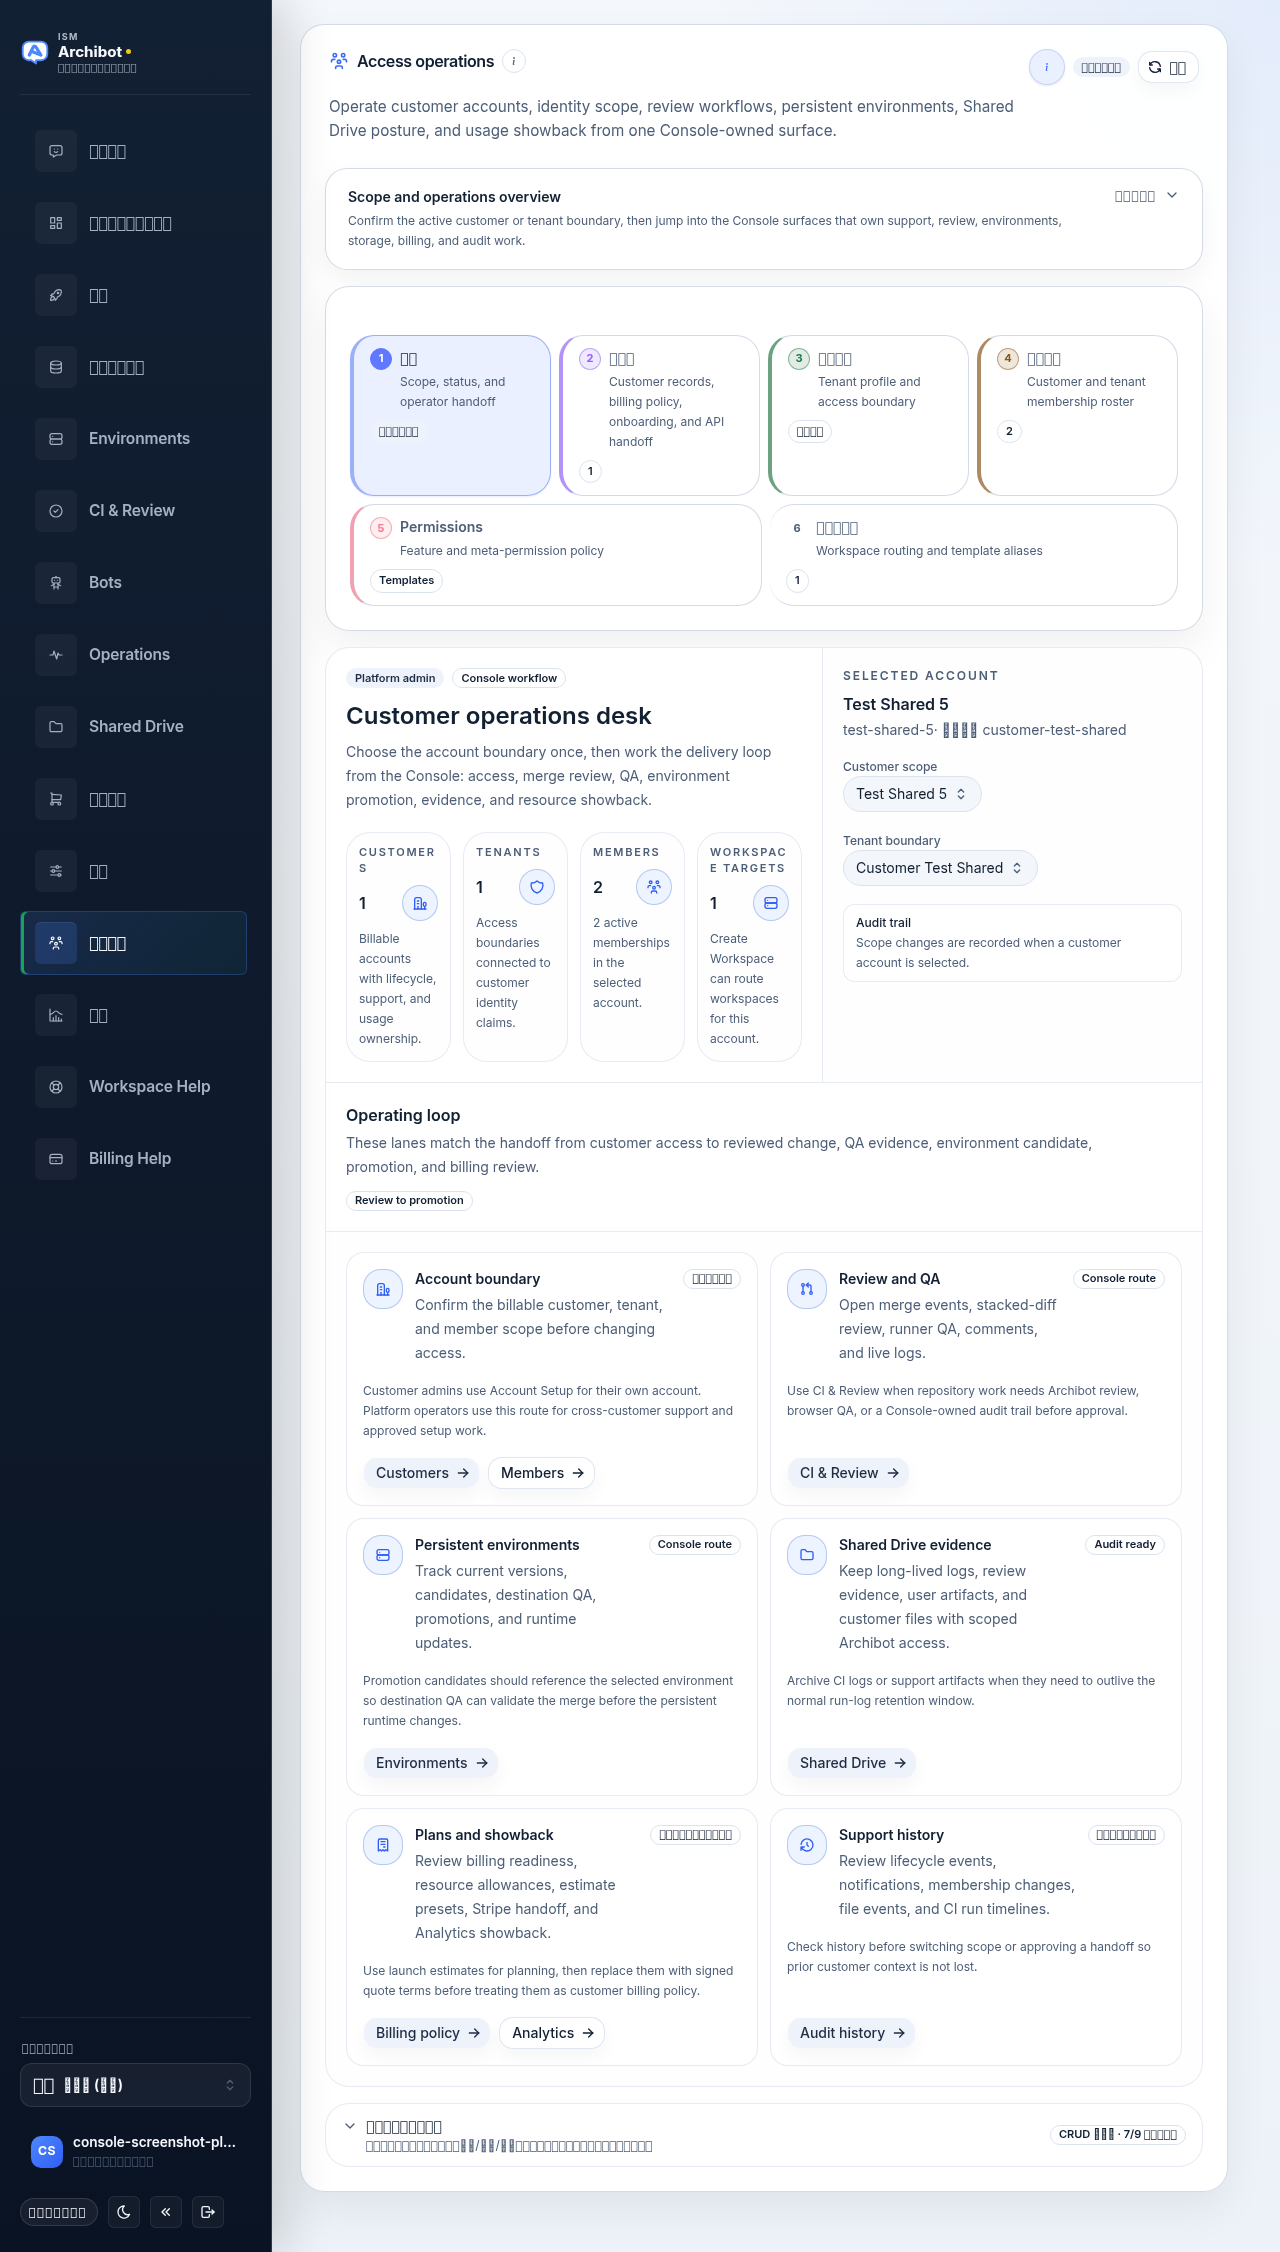Click the round info button near the refresh button
The height and width of the screenshot is (2252, 1280).
(1047, 67)
